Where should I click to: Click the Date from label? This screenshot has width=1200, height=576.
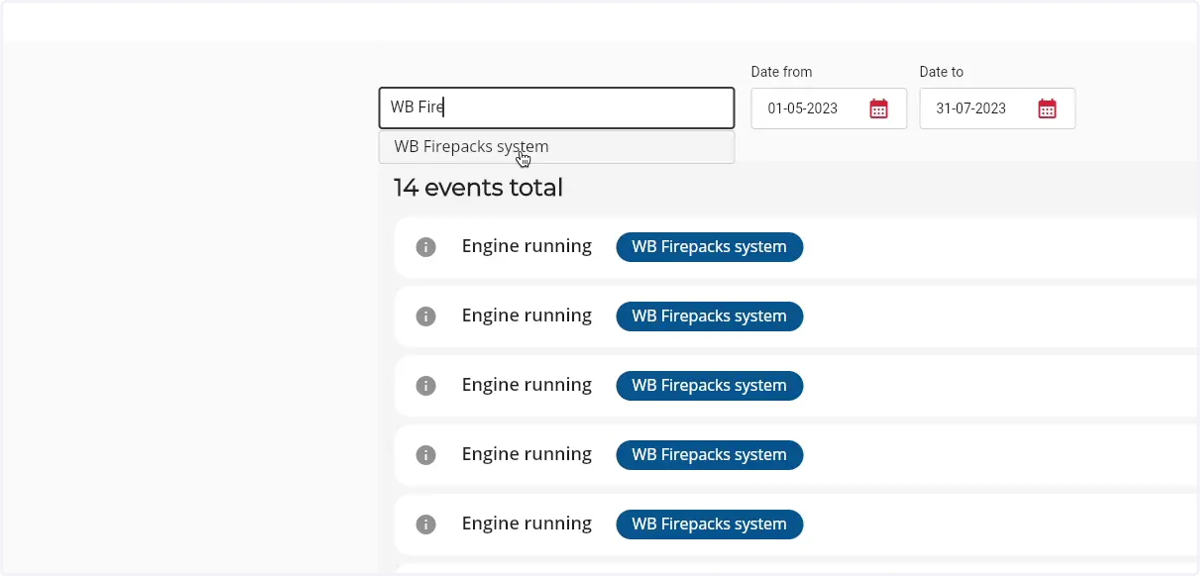tap(781, 72)
